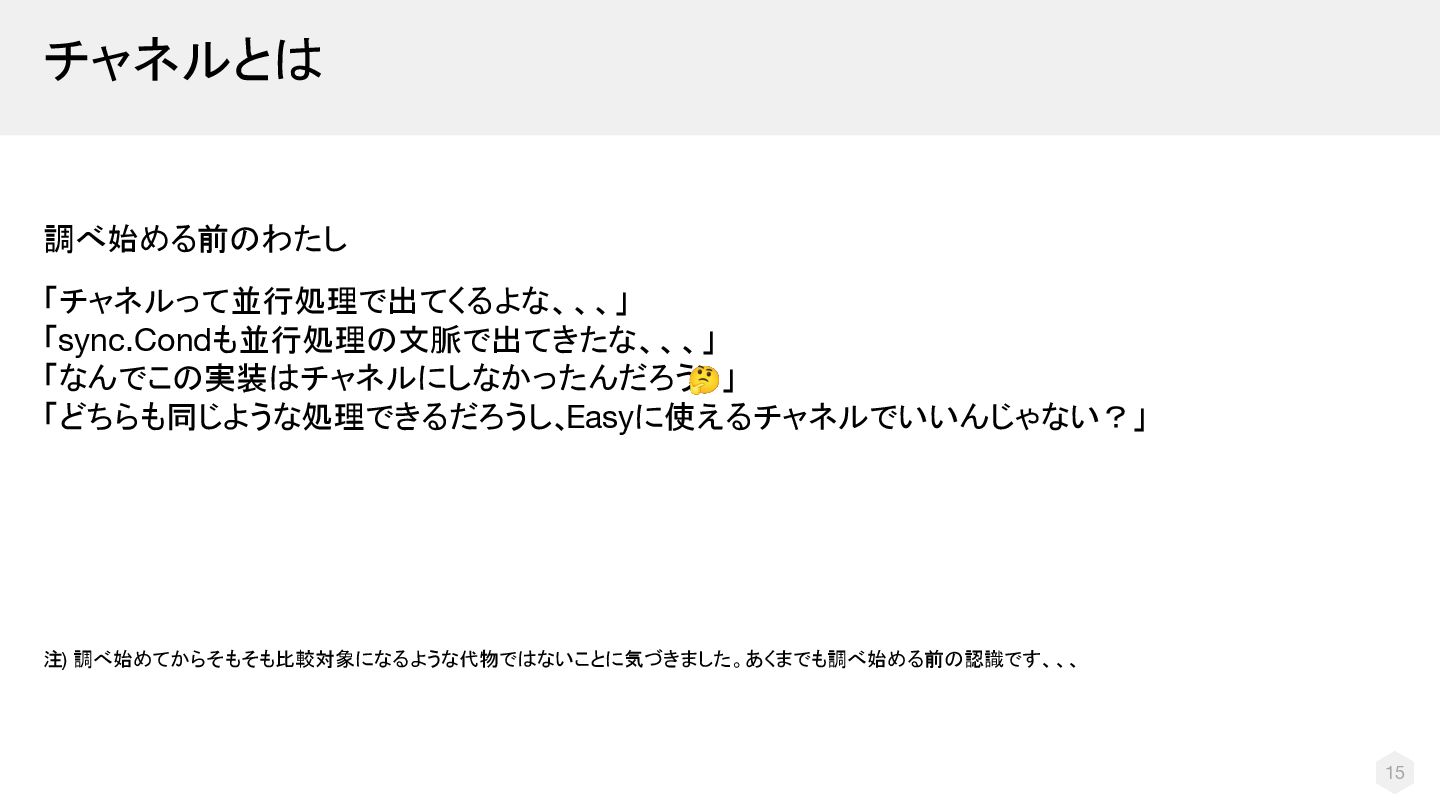Click the gray header bar beside the title
Image resolution: width=1440 pixels, height=810 pixels.
point(880,67)
